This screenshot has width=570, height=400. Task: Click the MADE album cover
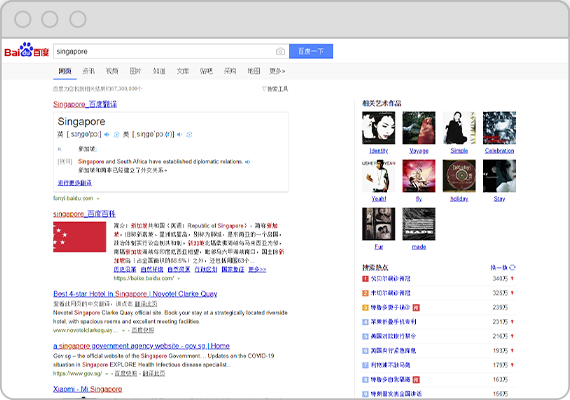(419, 224)
